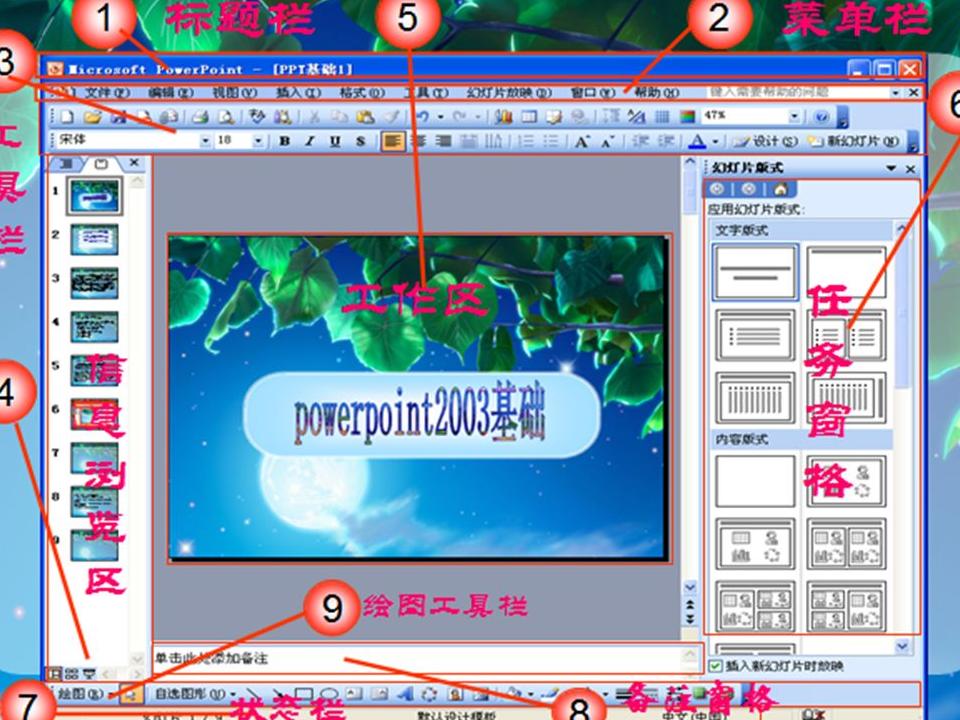Open the 插入 (Insert) menu
960x720 pixels.
[x=298, y=92]
